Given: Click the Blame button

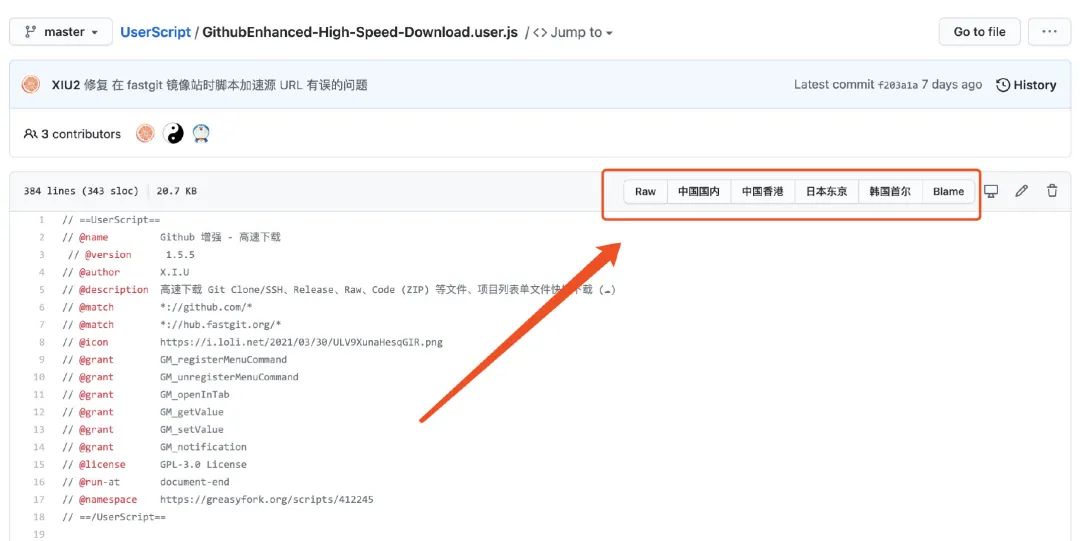Looking at the screenshot, I should [x=948, y=192].
